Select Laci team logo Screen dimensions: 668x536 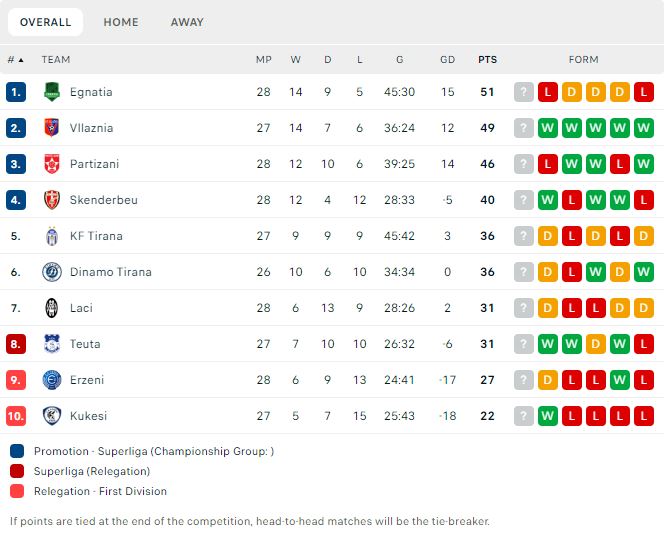[52, 308]
